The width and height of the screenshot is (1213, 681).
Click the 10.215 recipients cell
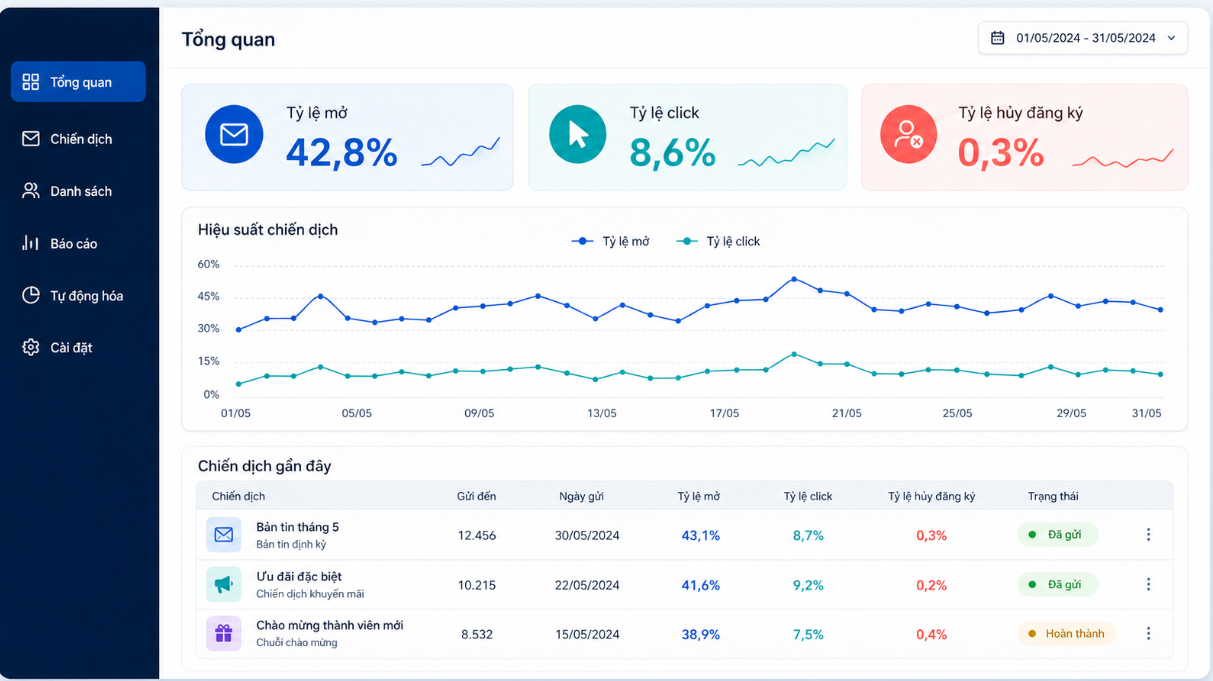[x=477, y=585]
